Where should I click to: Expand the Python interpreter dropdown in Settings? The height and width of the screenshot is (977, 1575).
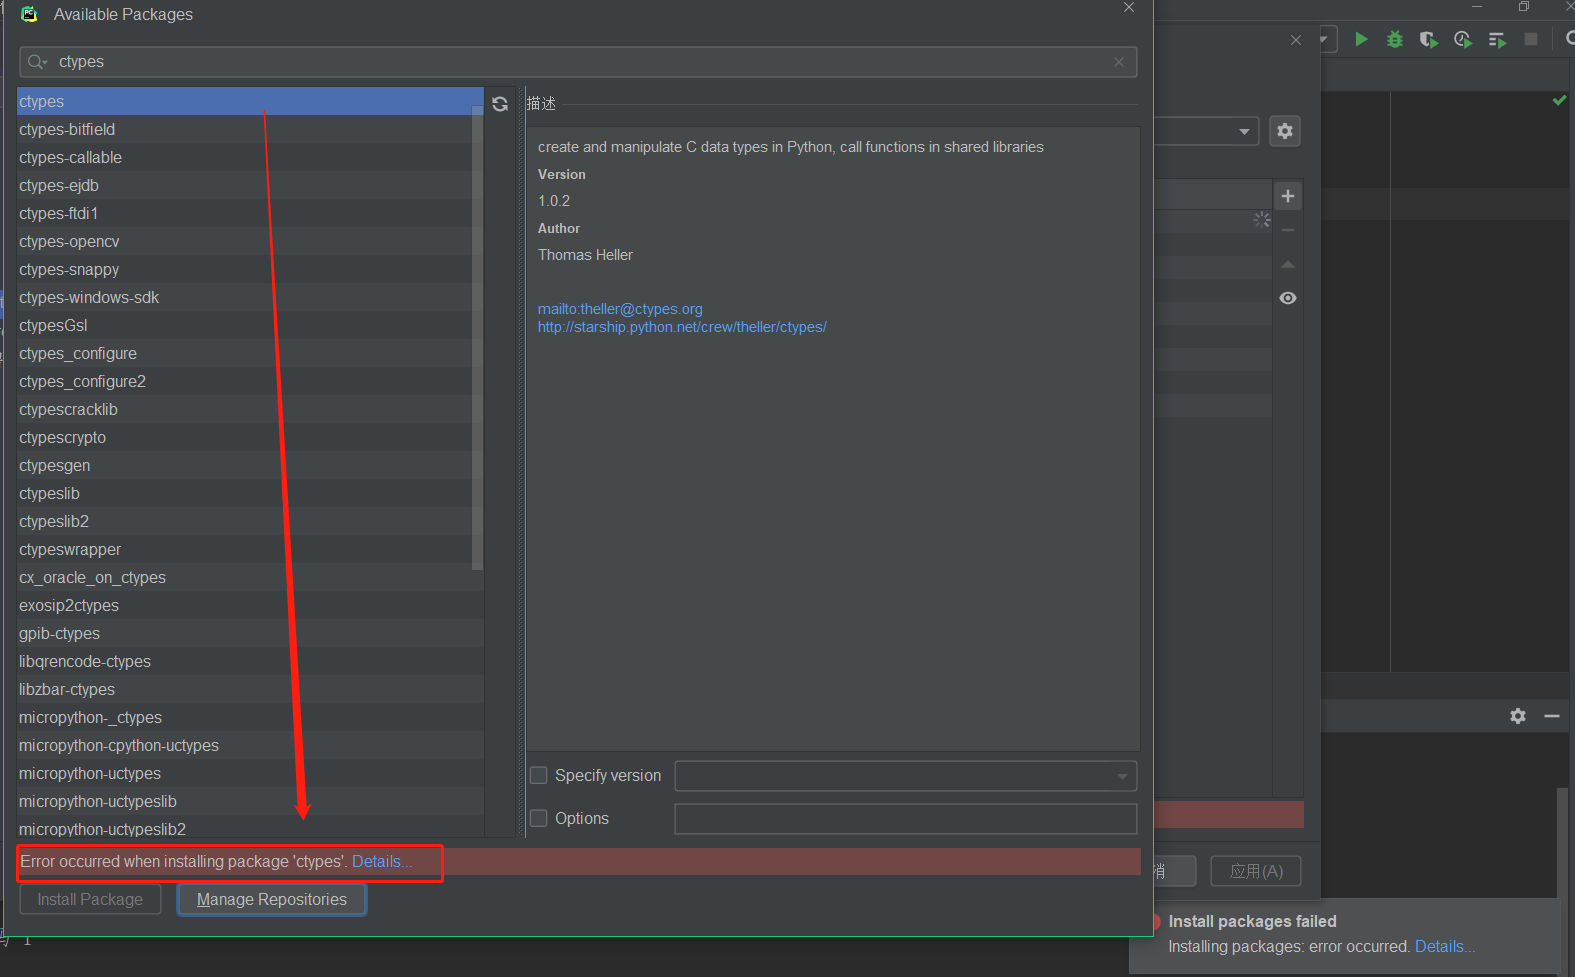tap(1244, 131)
